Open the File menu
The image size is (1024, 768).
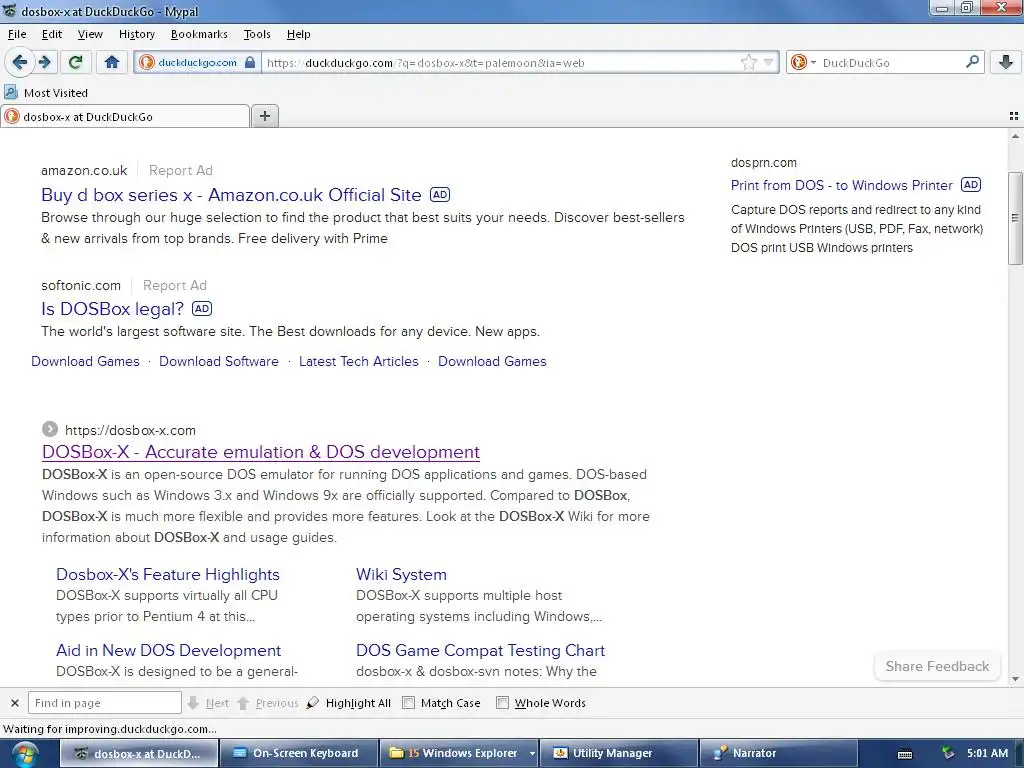coord(17,34)
